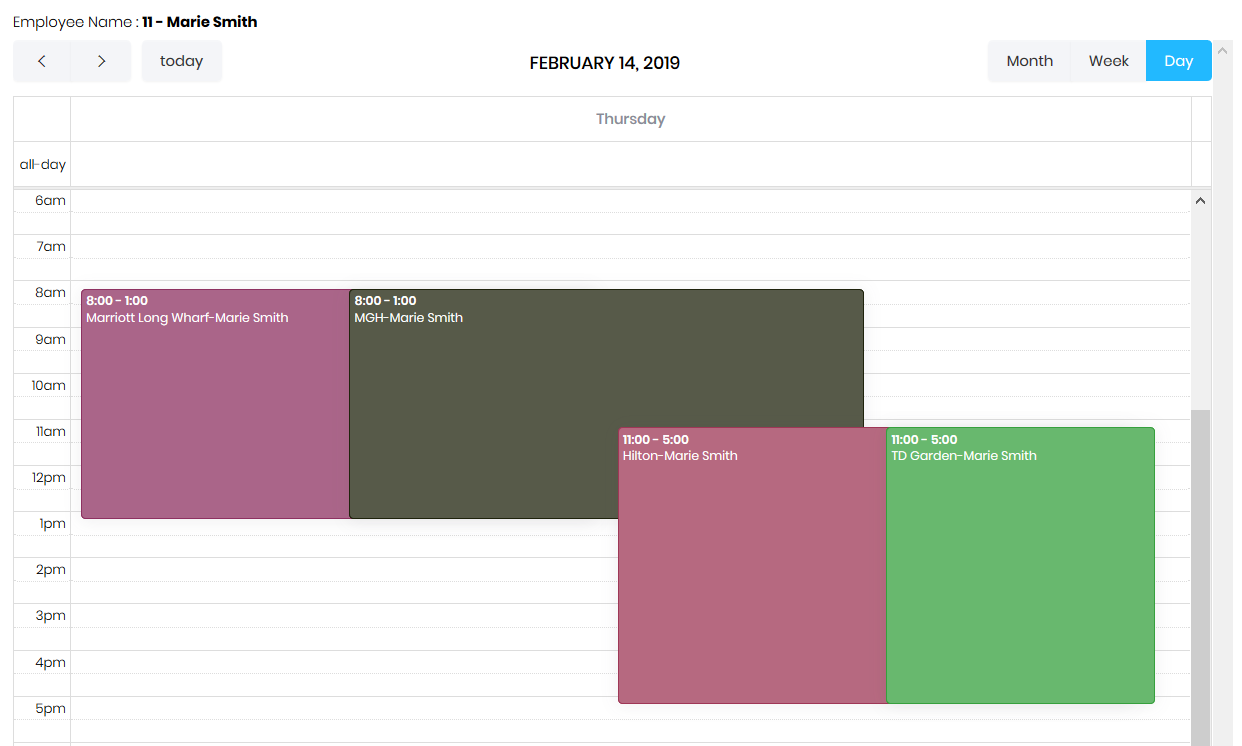Go to the next day arrow
Viewport: 1242px width, 746px height.
[x=101, y=61]
